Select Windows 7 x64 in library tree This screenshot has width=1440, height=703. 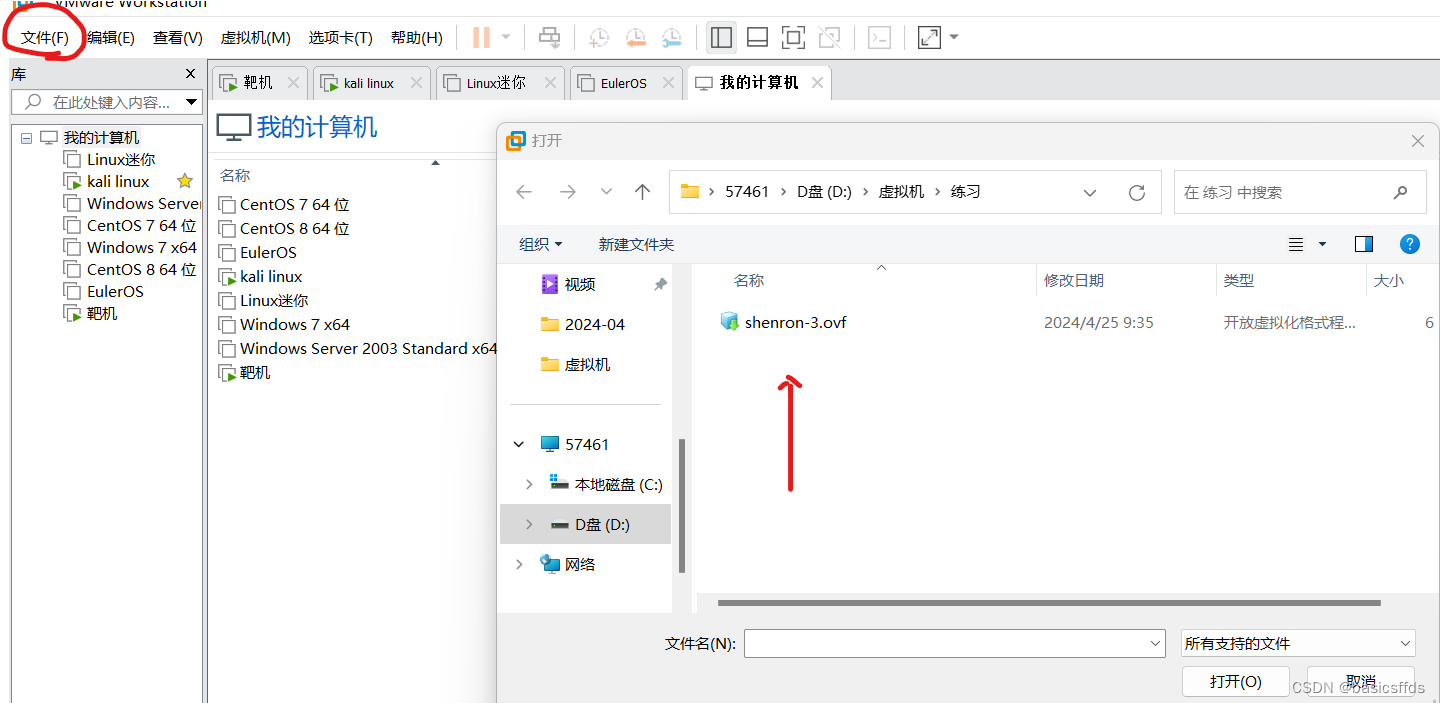[142, 247]
